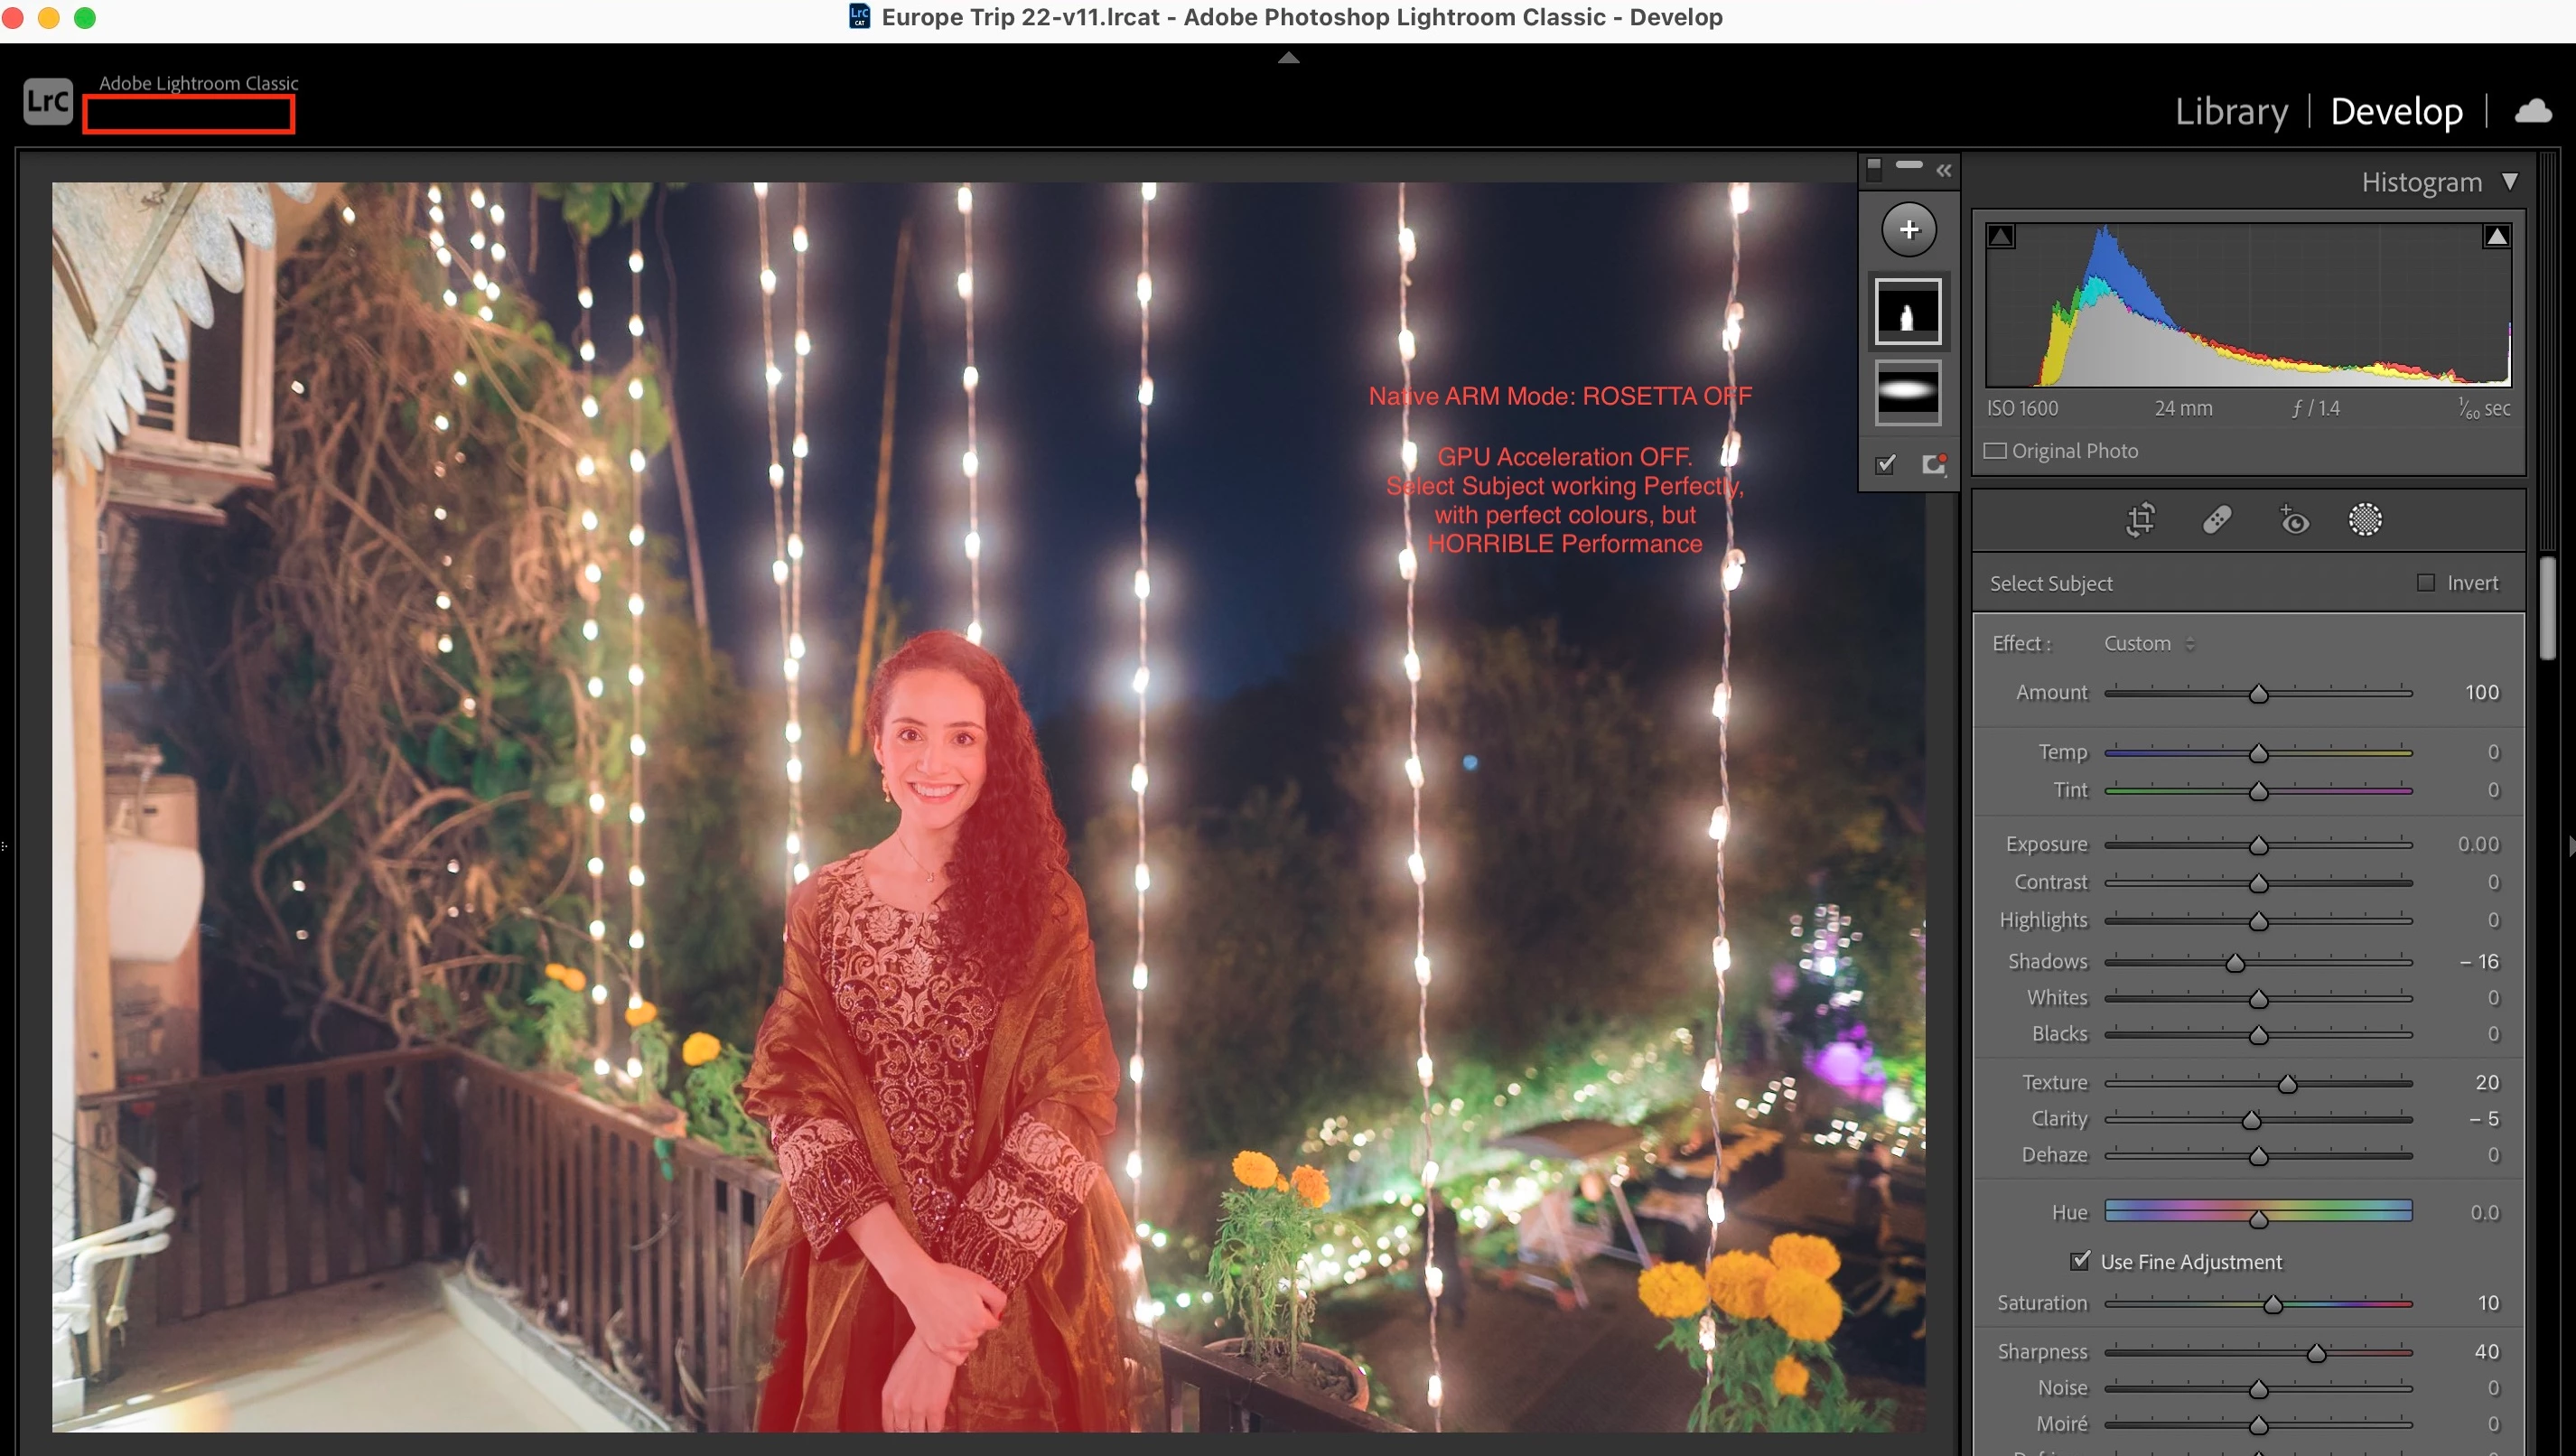Toggle highlight clipping indicator in histogram

(x=2496, y=237)
